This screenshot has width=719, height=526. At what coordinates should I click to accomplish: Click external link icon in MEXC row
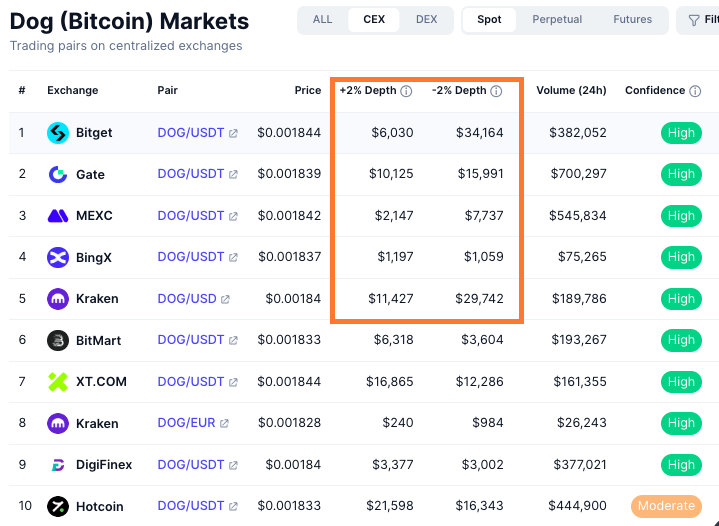233,216
